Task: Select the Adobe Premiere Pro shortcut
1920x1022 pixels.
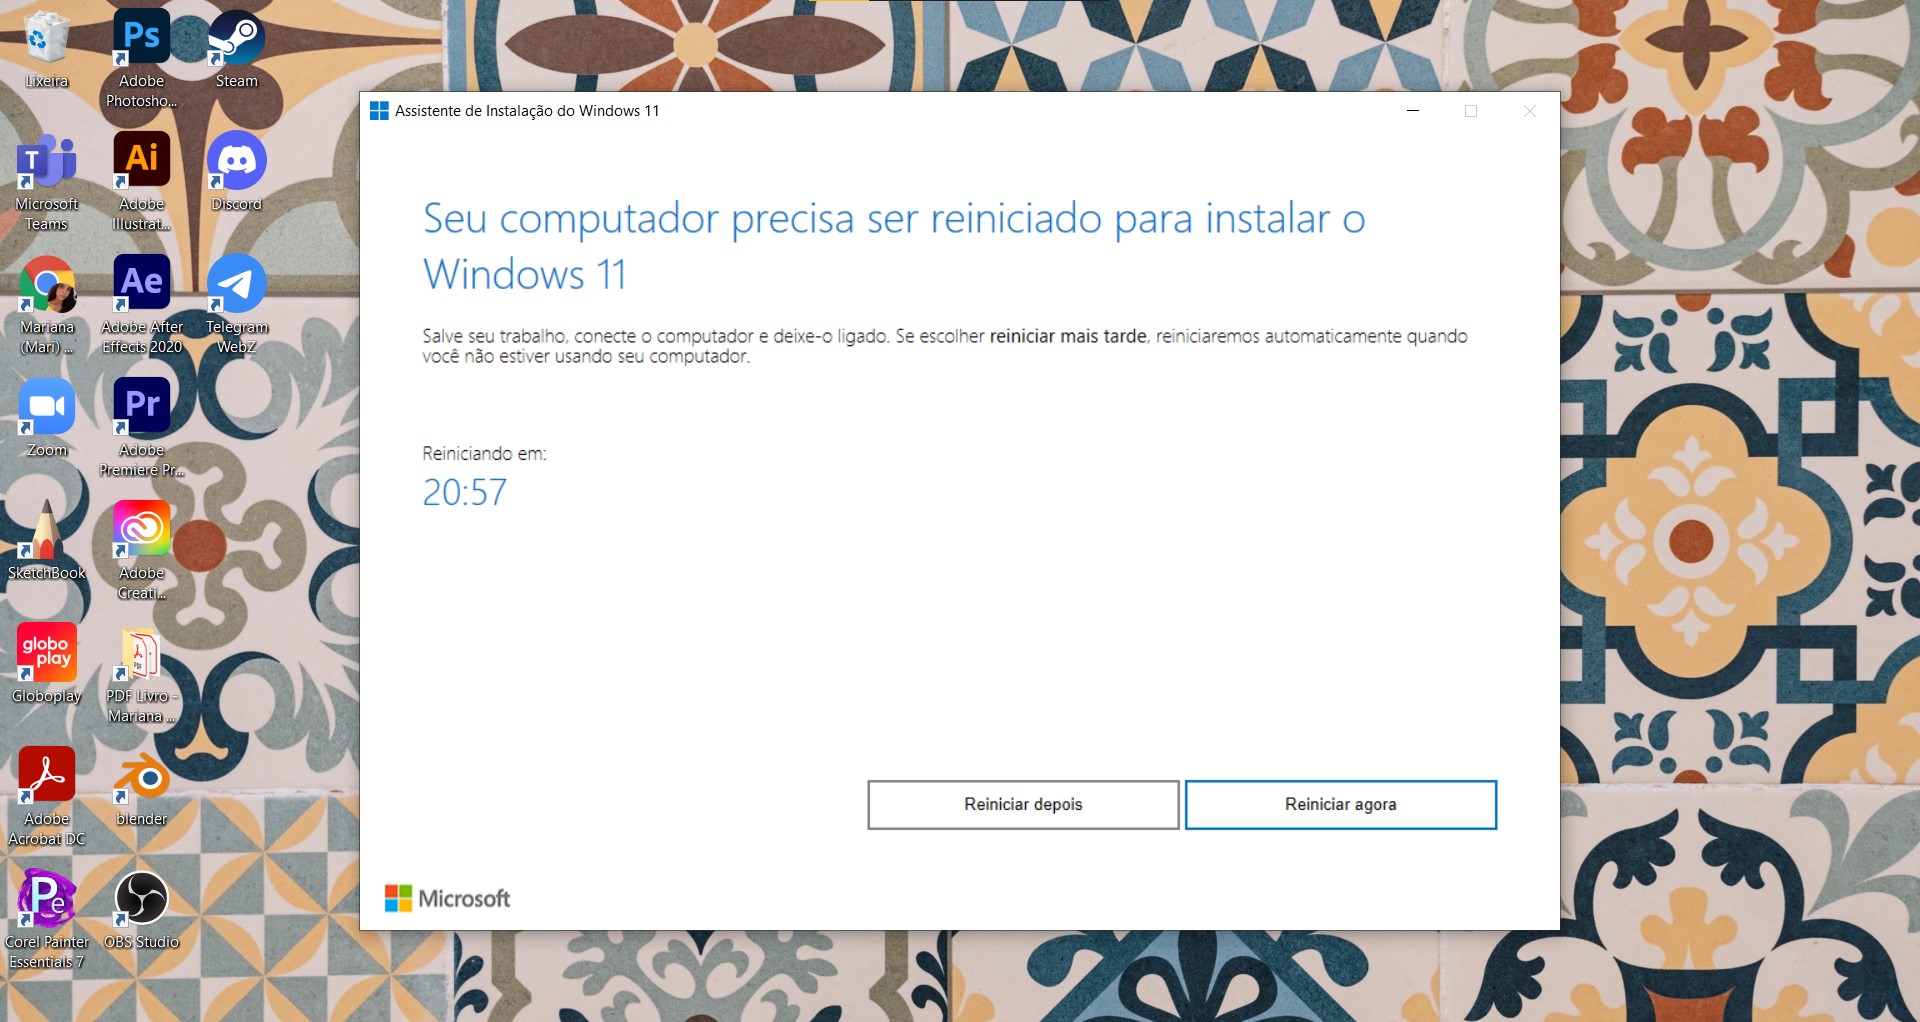Action: (x=141, y=428)
